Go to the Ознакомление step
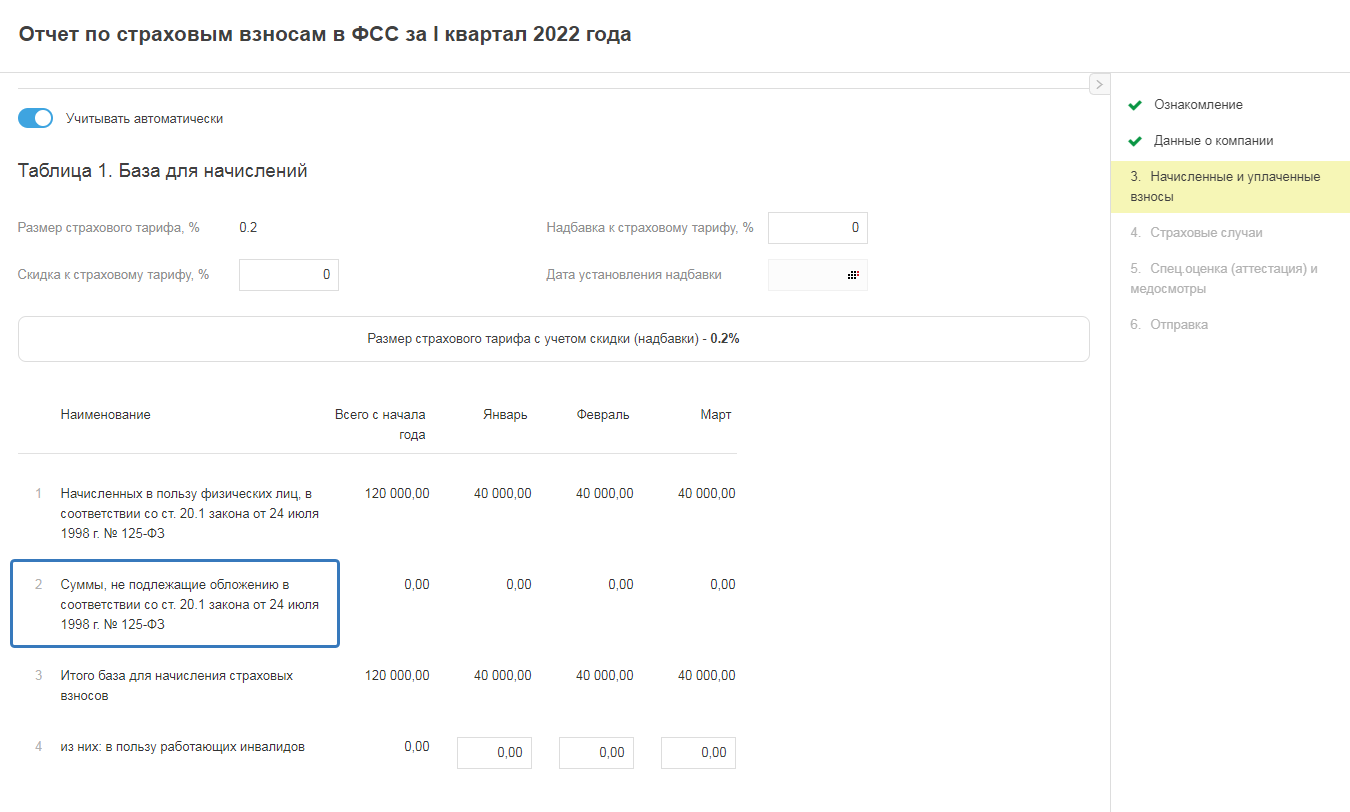Screen dimensions: 1350x812 click(x=1198, y=104)
